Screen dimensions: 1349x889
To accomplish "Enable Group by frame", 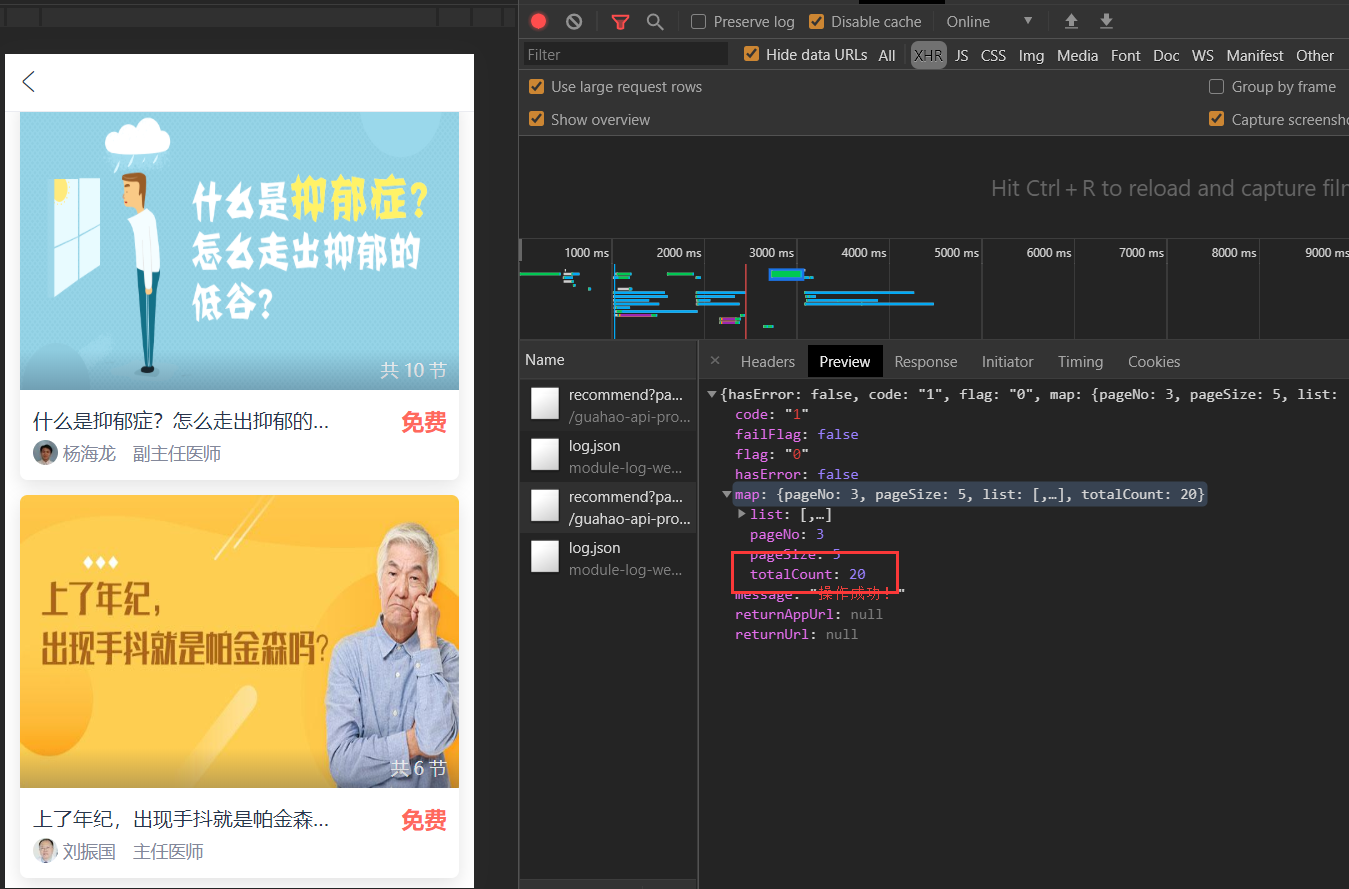I will pyautogui.click(x=1216, y=86).
